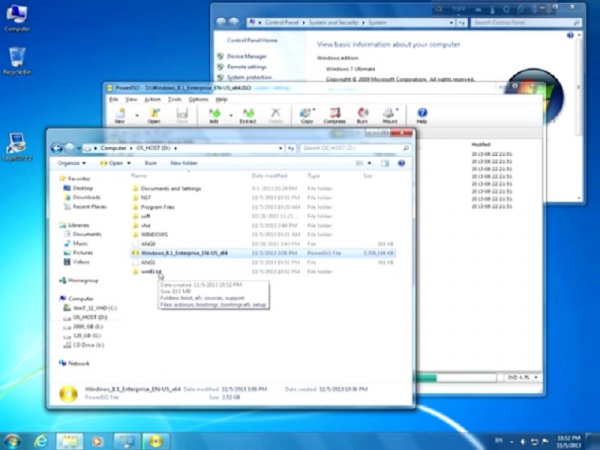
Task: Click Explorer back navigation arrow
Action: [57, 148]
